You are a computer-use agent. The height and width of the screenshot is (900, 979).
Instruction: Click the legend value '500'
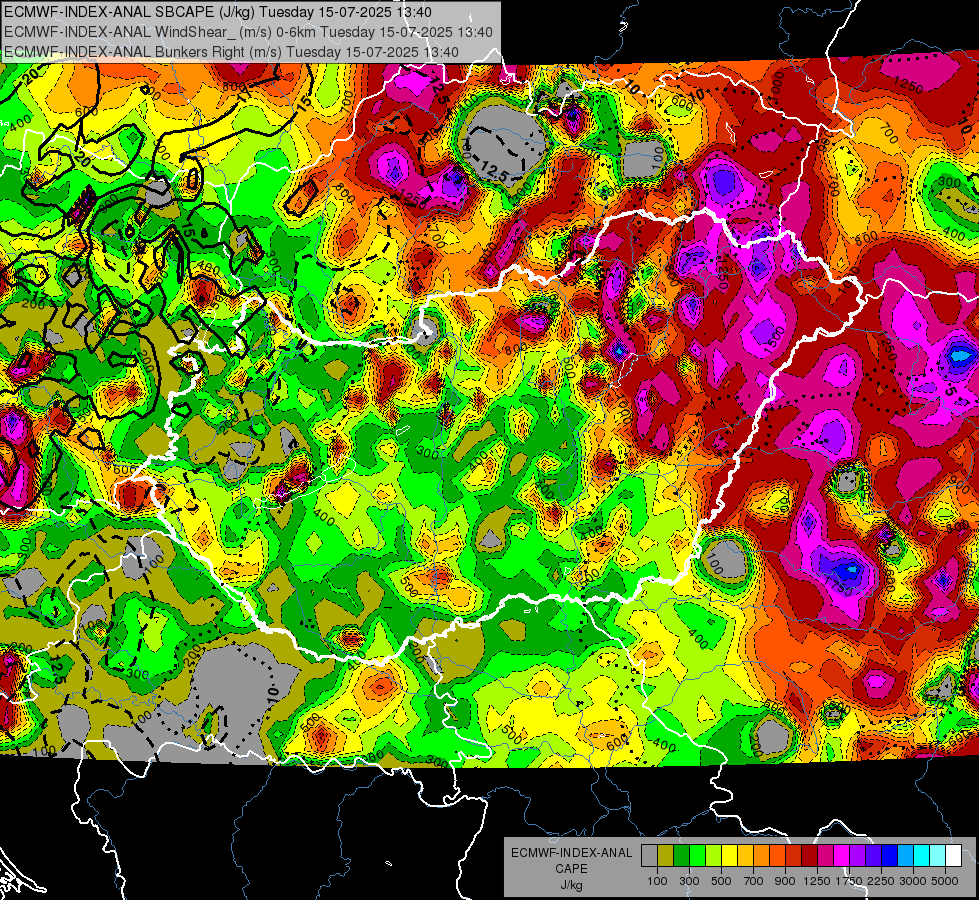[721, 881]
